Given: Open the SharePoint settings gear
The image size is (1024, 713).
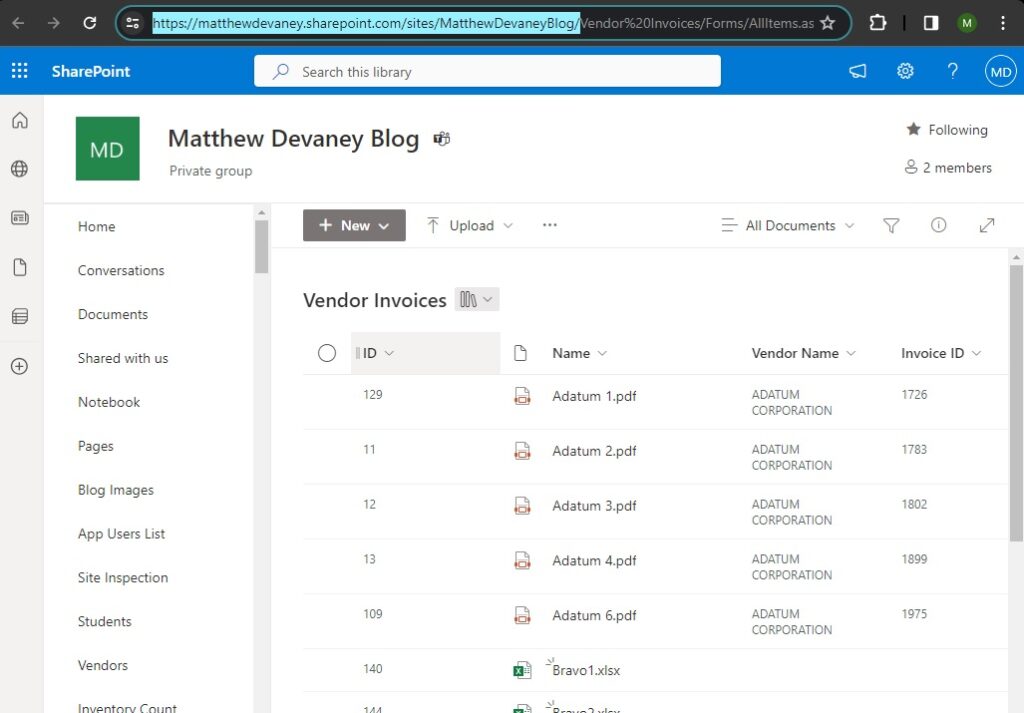Looking at the screenshot, I should coord(905,71).
